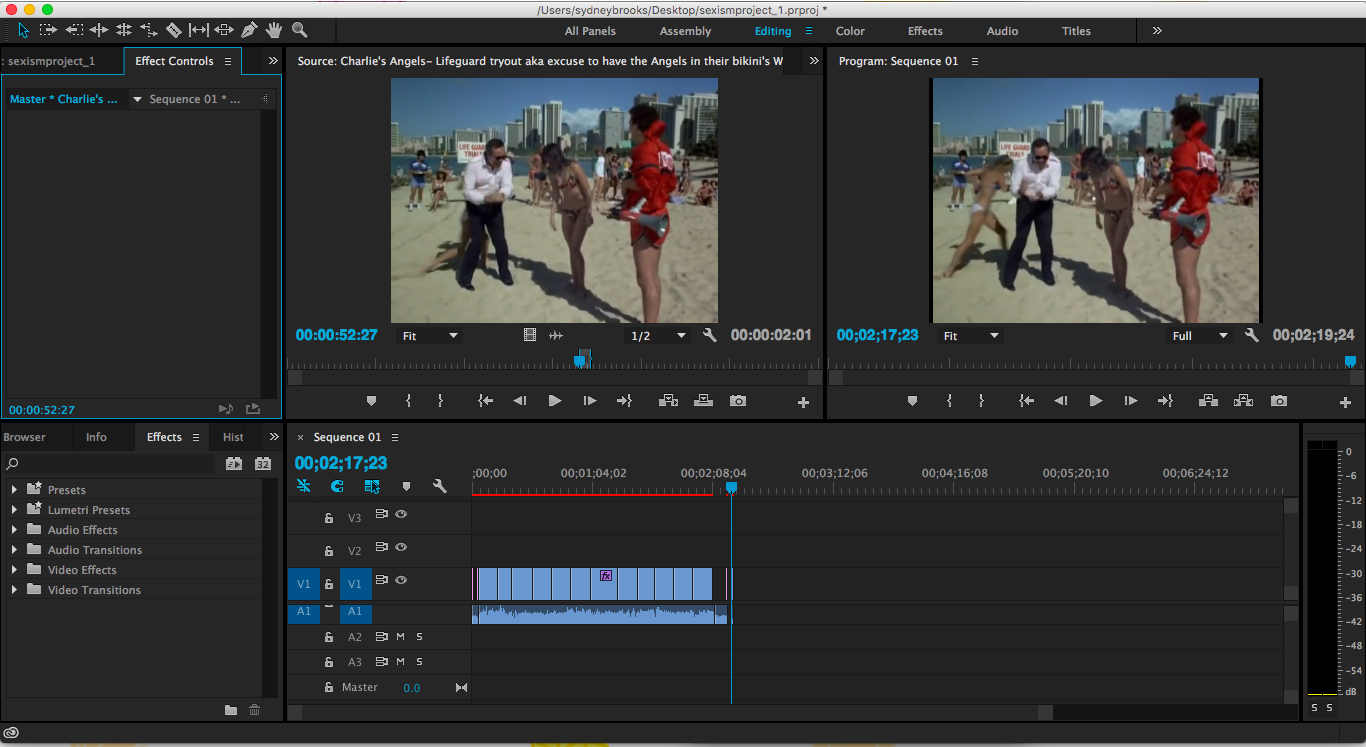Click Export Frame camera in Program monitor
Image resolution: width=1366 pixels, height=747 pixels.
(x=1278, y=400)
